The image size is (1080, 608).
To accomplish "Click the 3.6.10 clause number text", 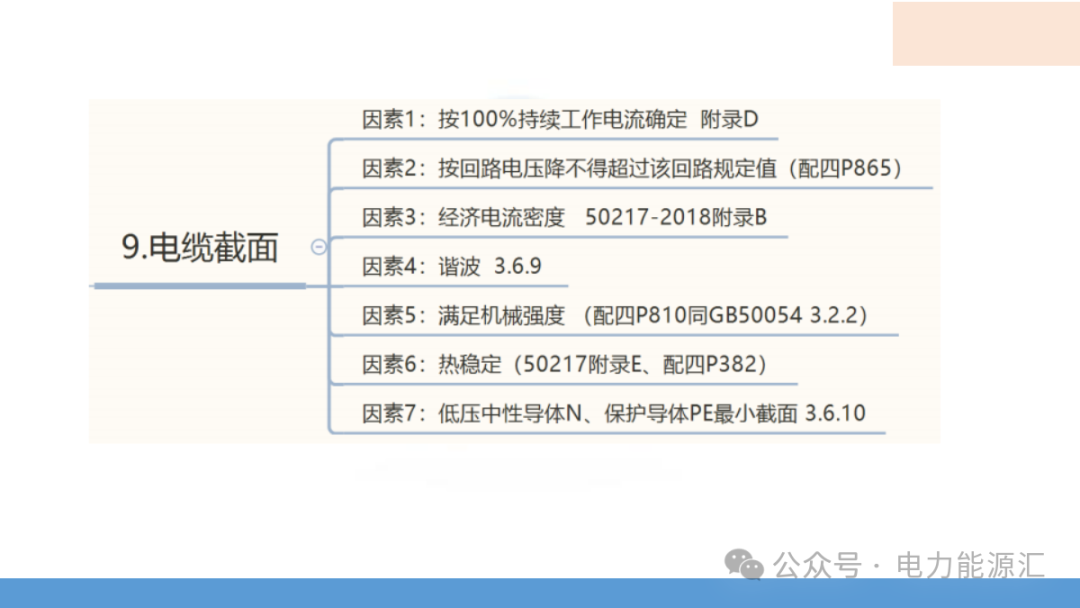I will click(x=835, y=413).
